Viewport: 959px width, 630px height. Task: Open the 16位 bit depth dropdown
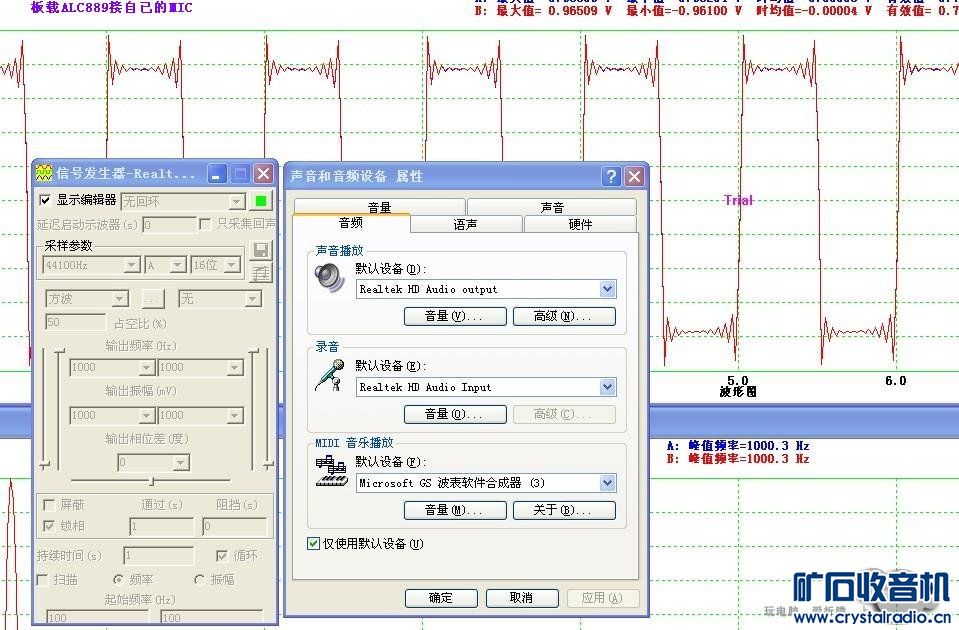pos(232,265)
